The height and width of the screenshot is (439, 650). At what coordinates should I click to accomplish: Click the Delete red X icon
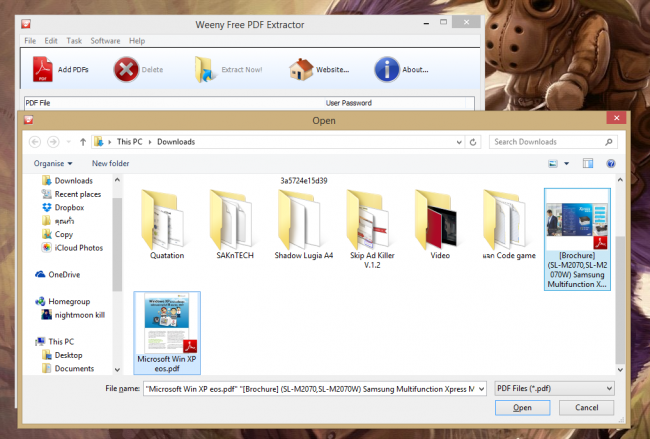click(126, 69)
